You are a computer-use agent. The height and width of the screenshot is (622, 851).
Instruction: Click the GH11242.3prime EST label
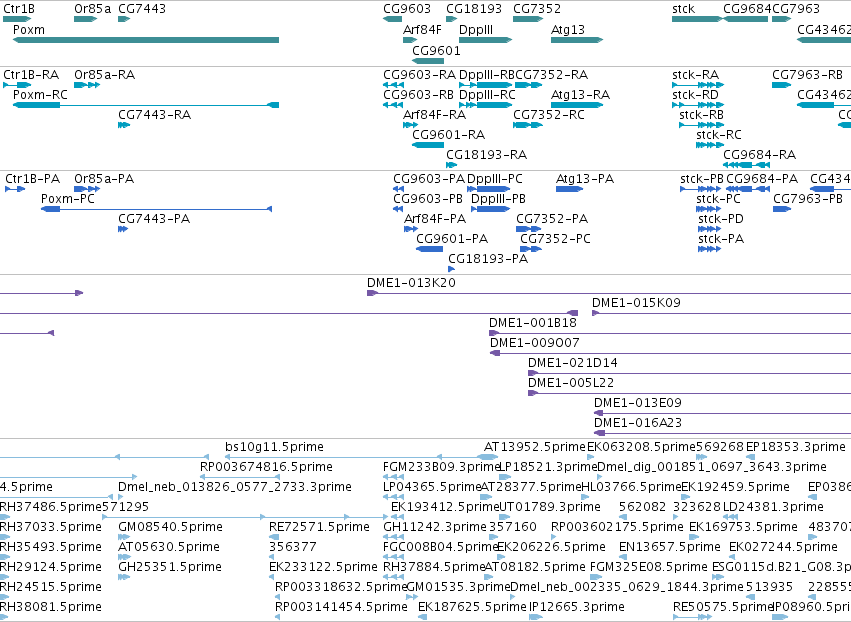coord(435,528)
